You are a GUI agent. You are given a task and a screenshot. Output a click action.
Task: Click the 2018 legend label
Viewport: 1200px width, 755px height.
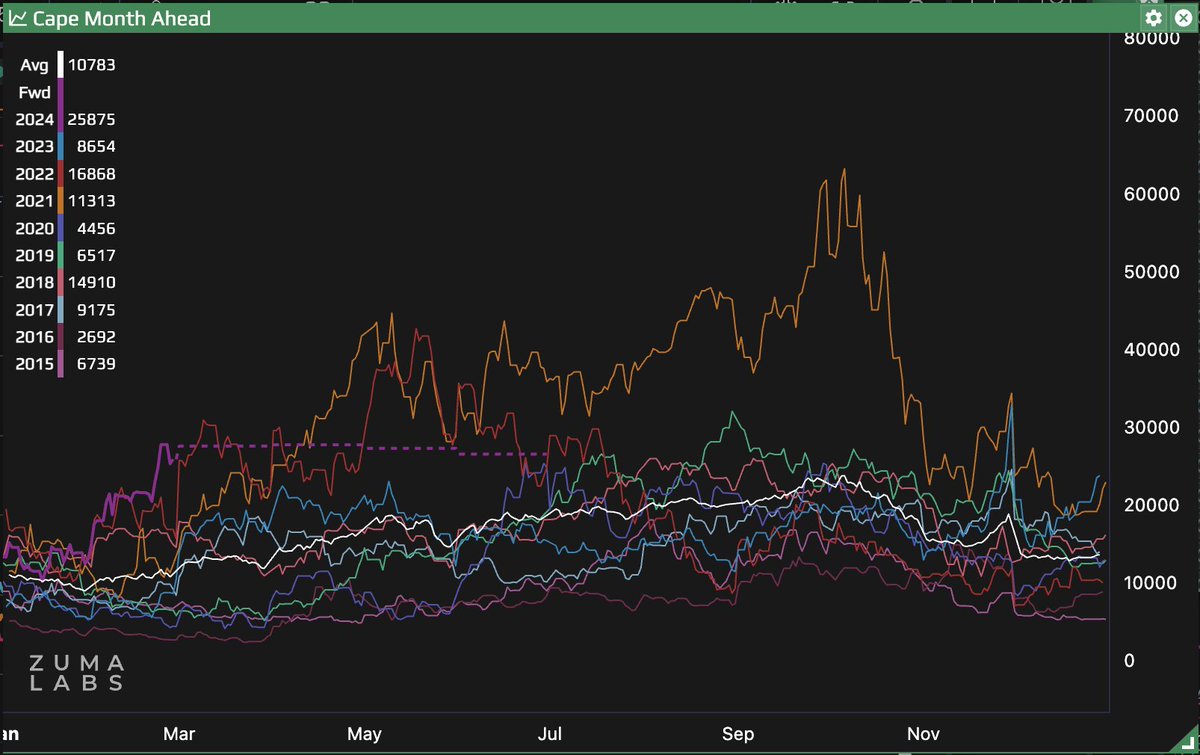pyautogui.click(x=34, y=282)
